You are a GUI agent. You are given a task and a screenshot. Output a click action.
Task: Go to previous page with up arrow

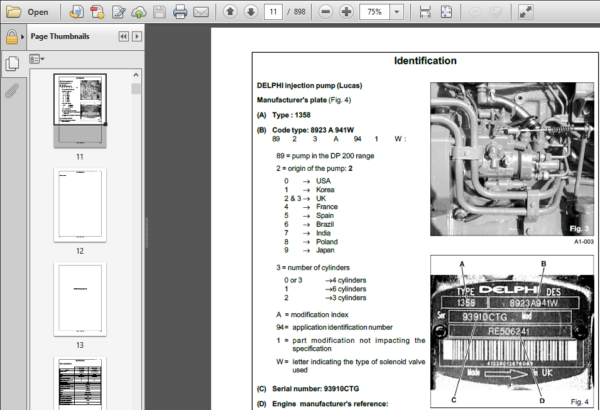pos(230,12)
